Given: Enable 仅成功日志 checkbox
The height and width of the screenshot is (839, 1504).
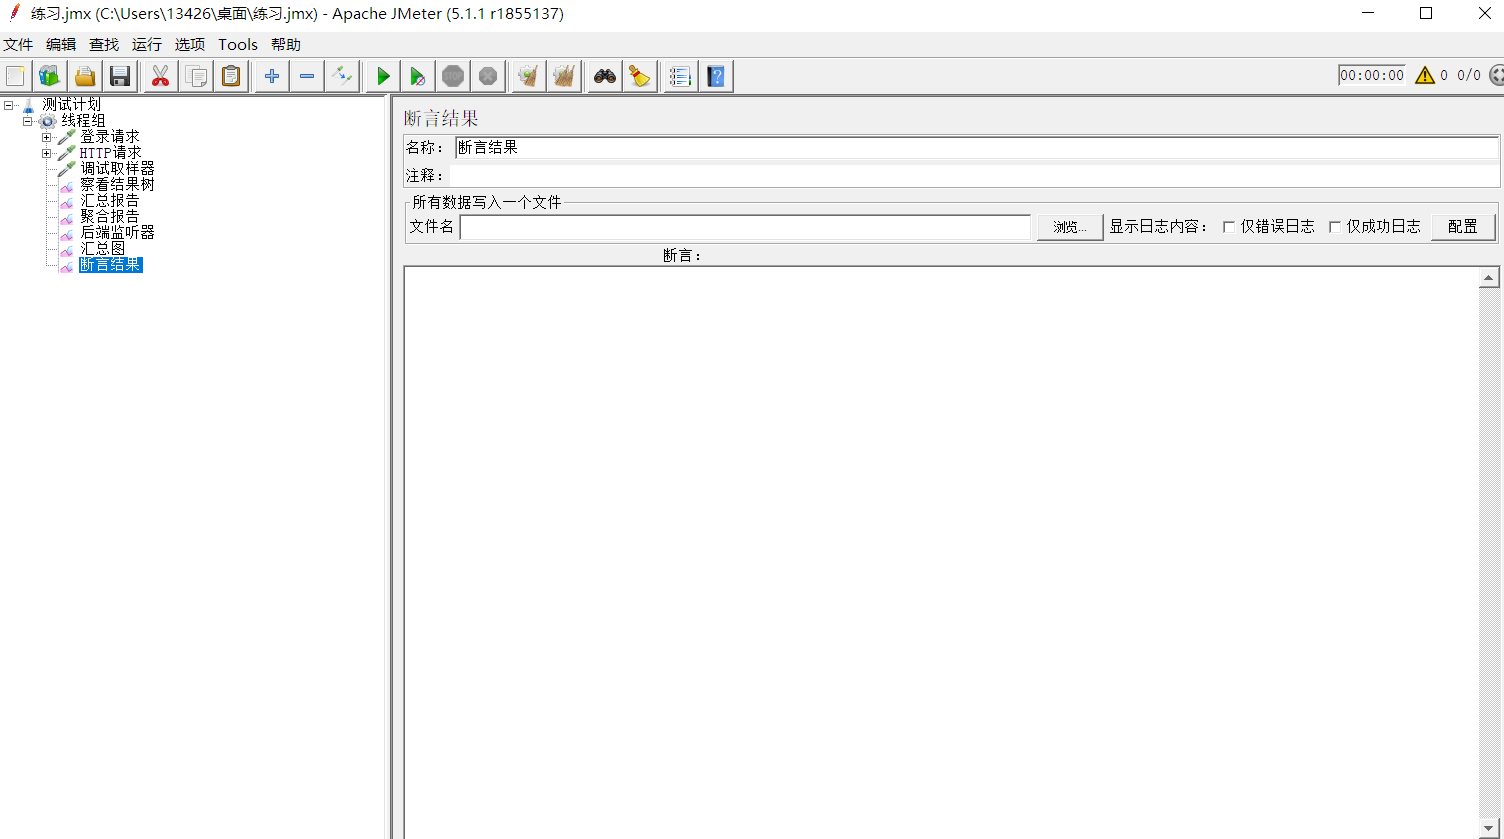Looking at the screenshot, I should coord(1334,227).
